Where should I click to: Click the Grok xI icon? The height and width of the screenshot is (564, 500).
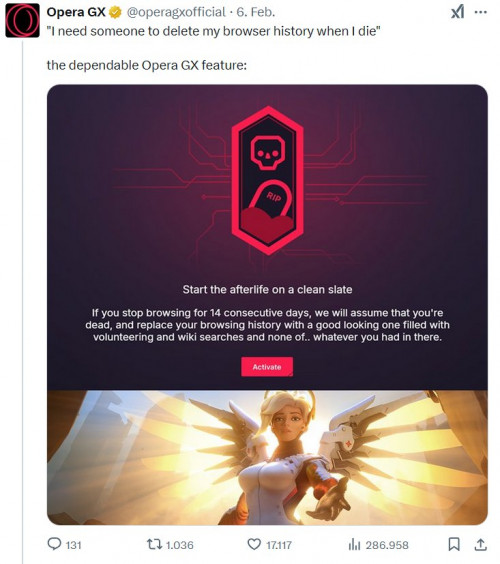(x=458, y=12)
